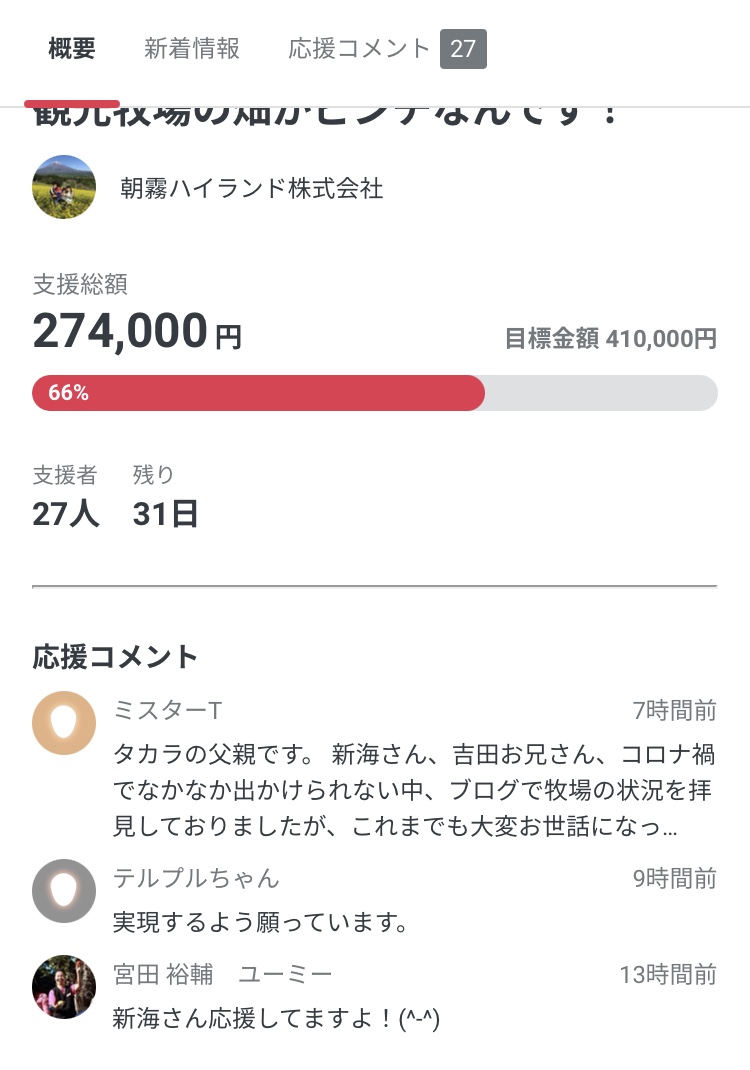The height and width of the screenshot is (1070, 750).
Task: Tap the 274,000円 total support amount
Action: click(x=137, y=332)
